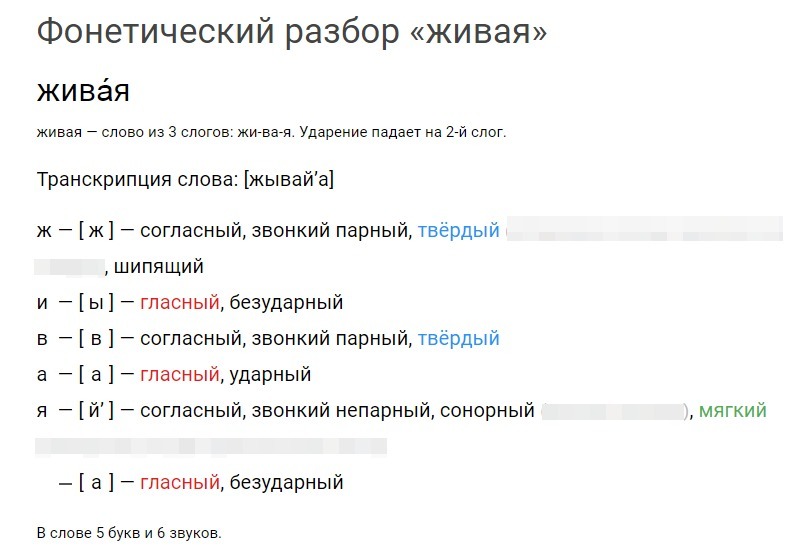
Task: Click the [й’] sound in brackets
Action: 96,410
